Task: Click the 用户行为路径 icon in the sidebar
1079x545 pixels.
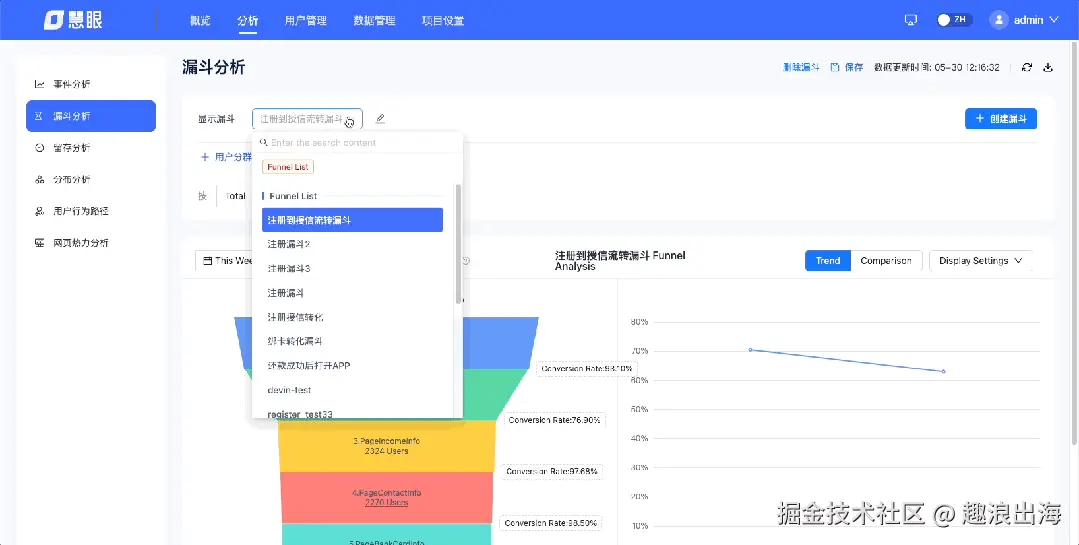Action: coord(39,211)
